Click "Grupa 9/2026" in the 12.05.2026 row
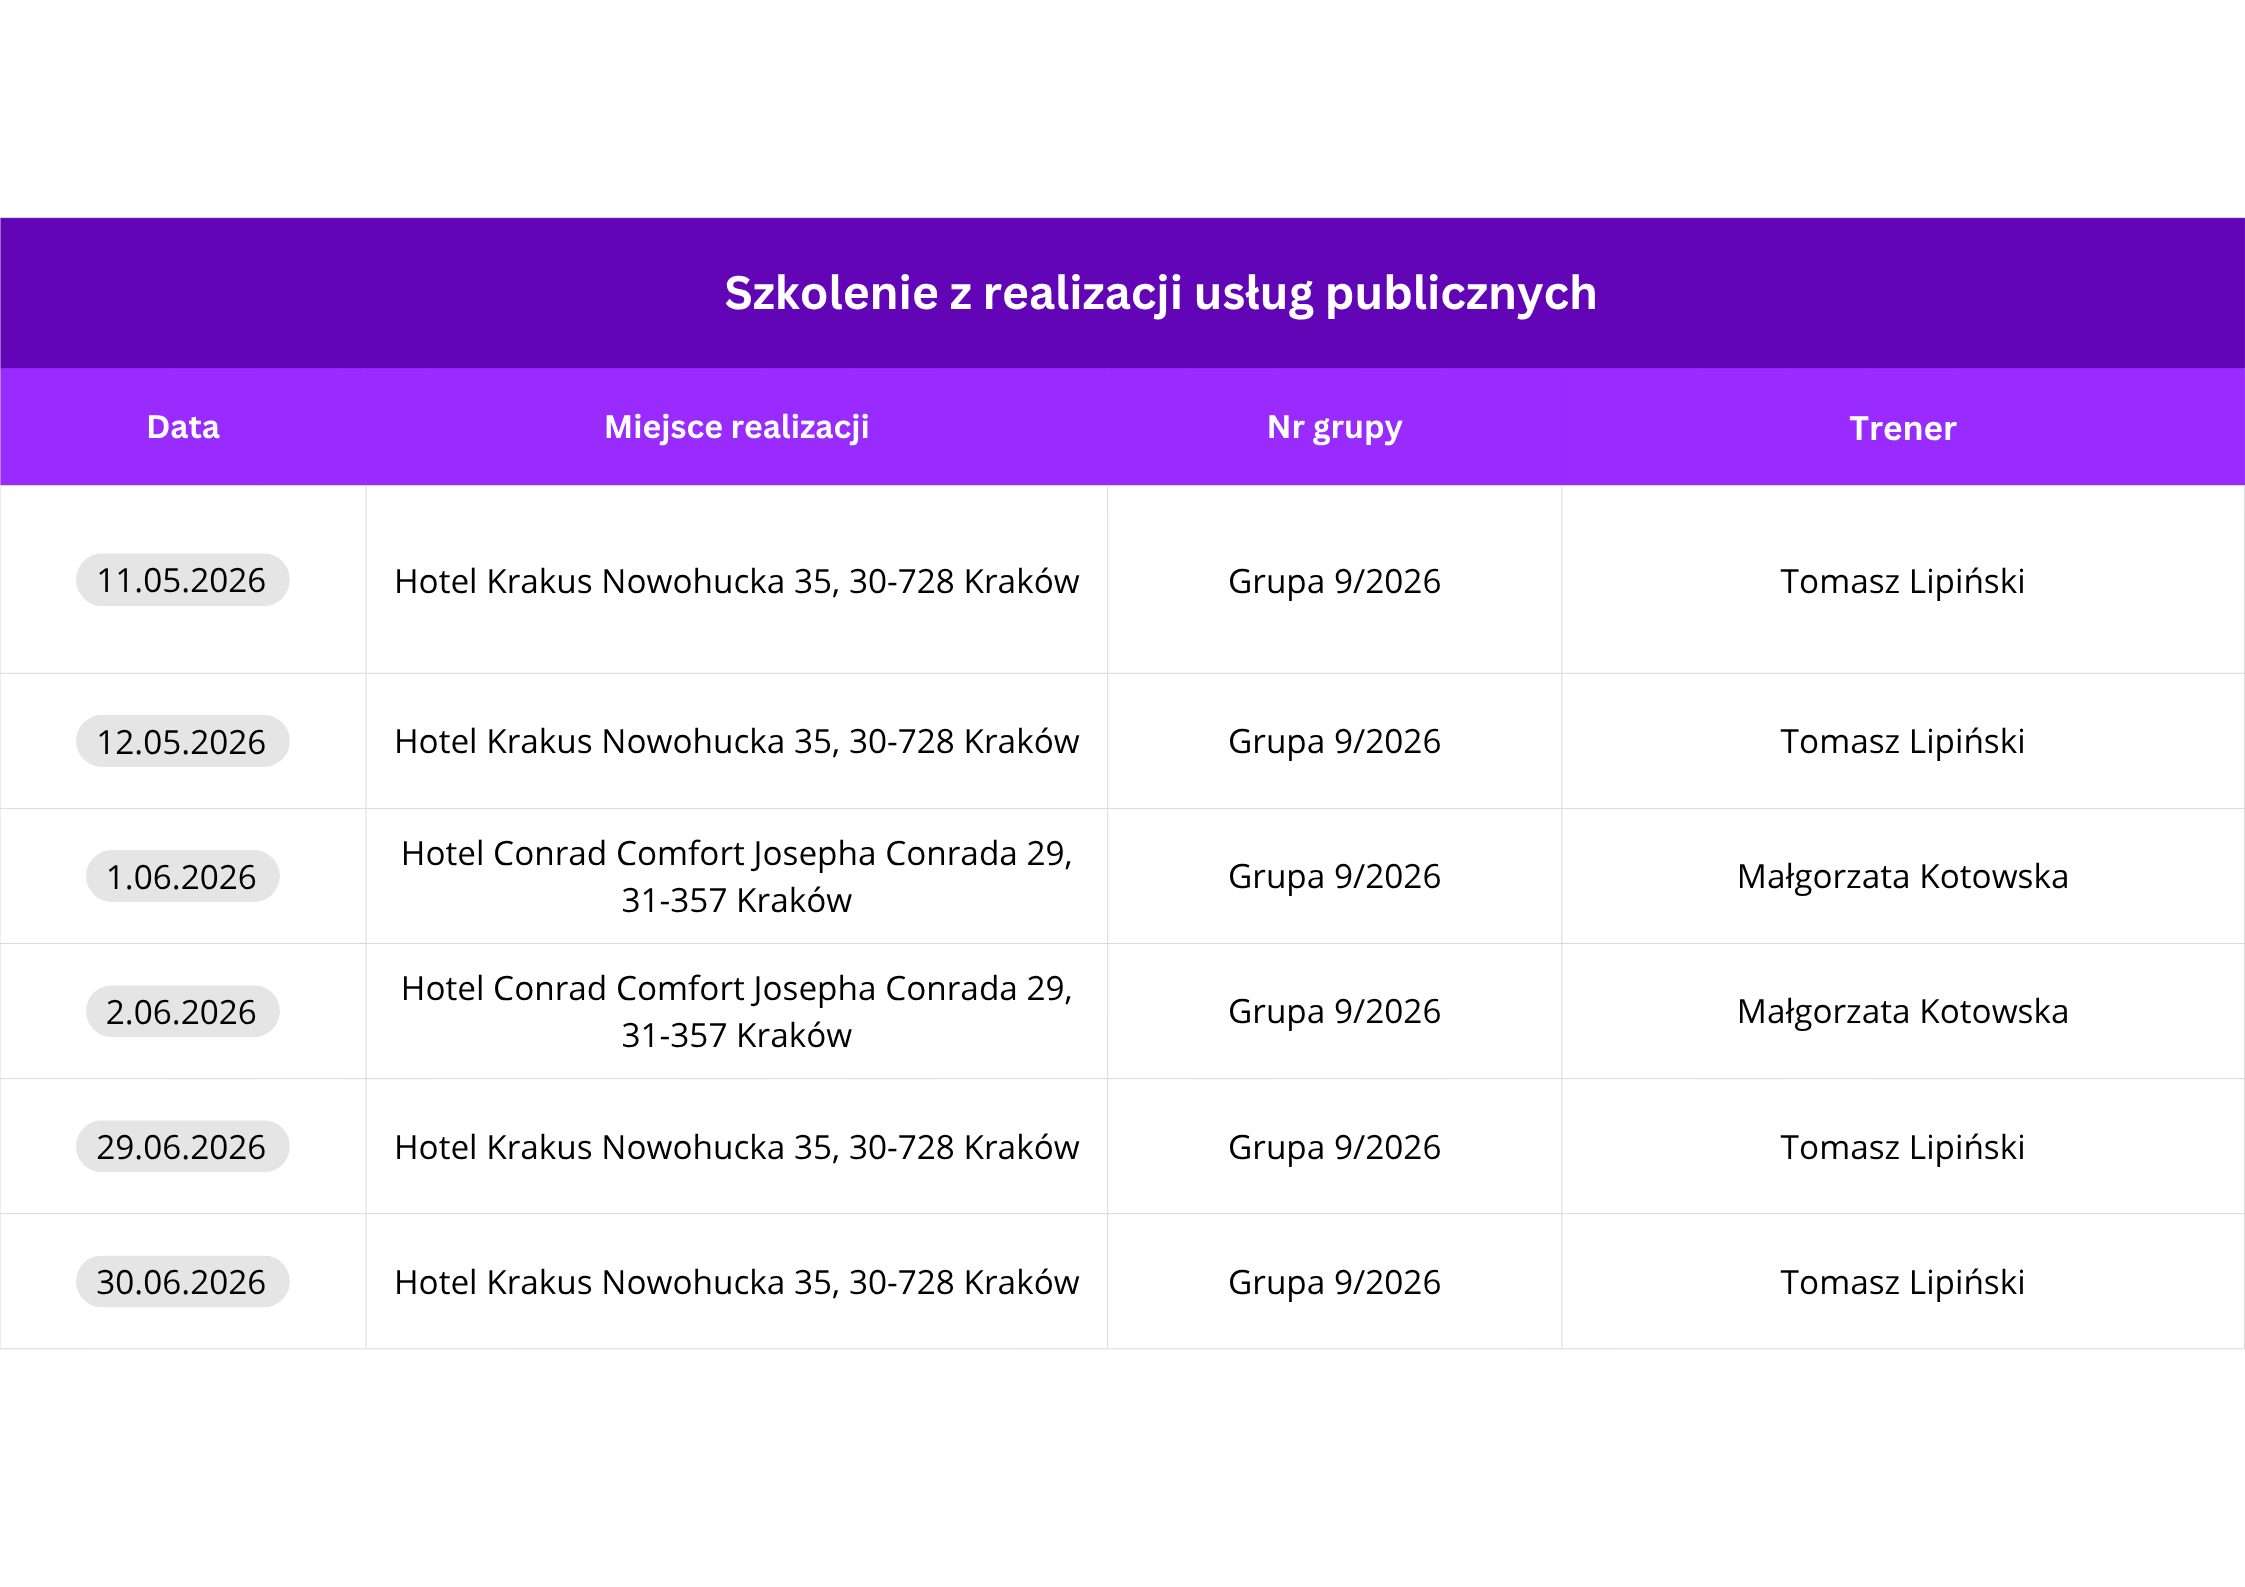2245x1587 pixels. (x=1334, y=741)
